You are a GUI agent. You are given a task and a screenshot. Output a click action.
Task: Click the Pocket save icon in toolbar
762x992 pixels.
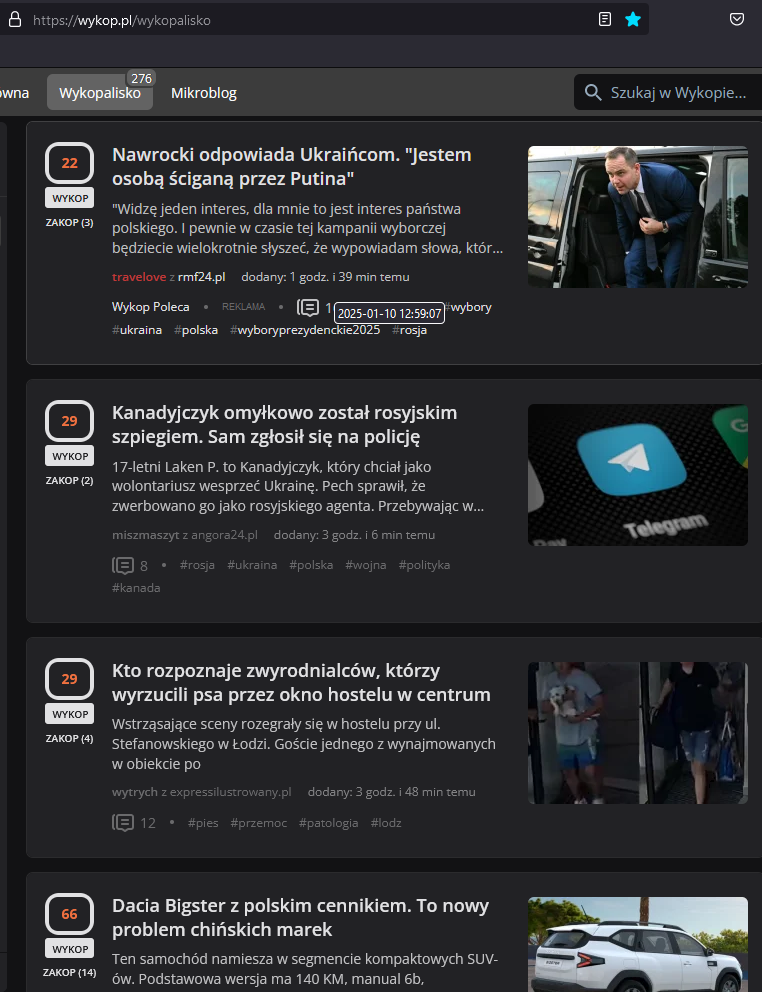pos(737,19)
